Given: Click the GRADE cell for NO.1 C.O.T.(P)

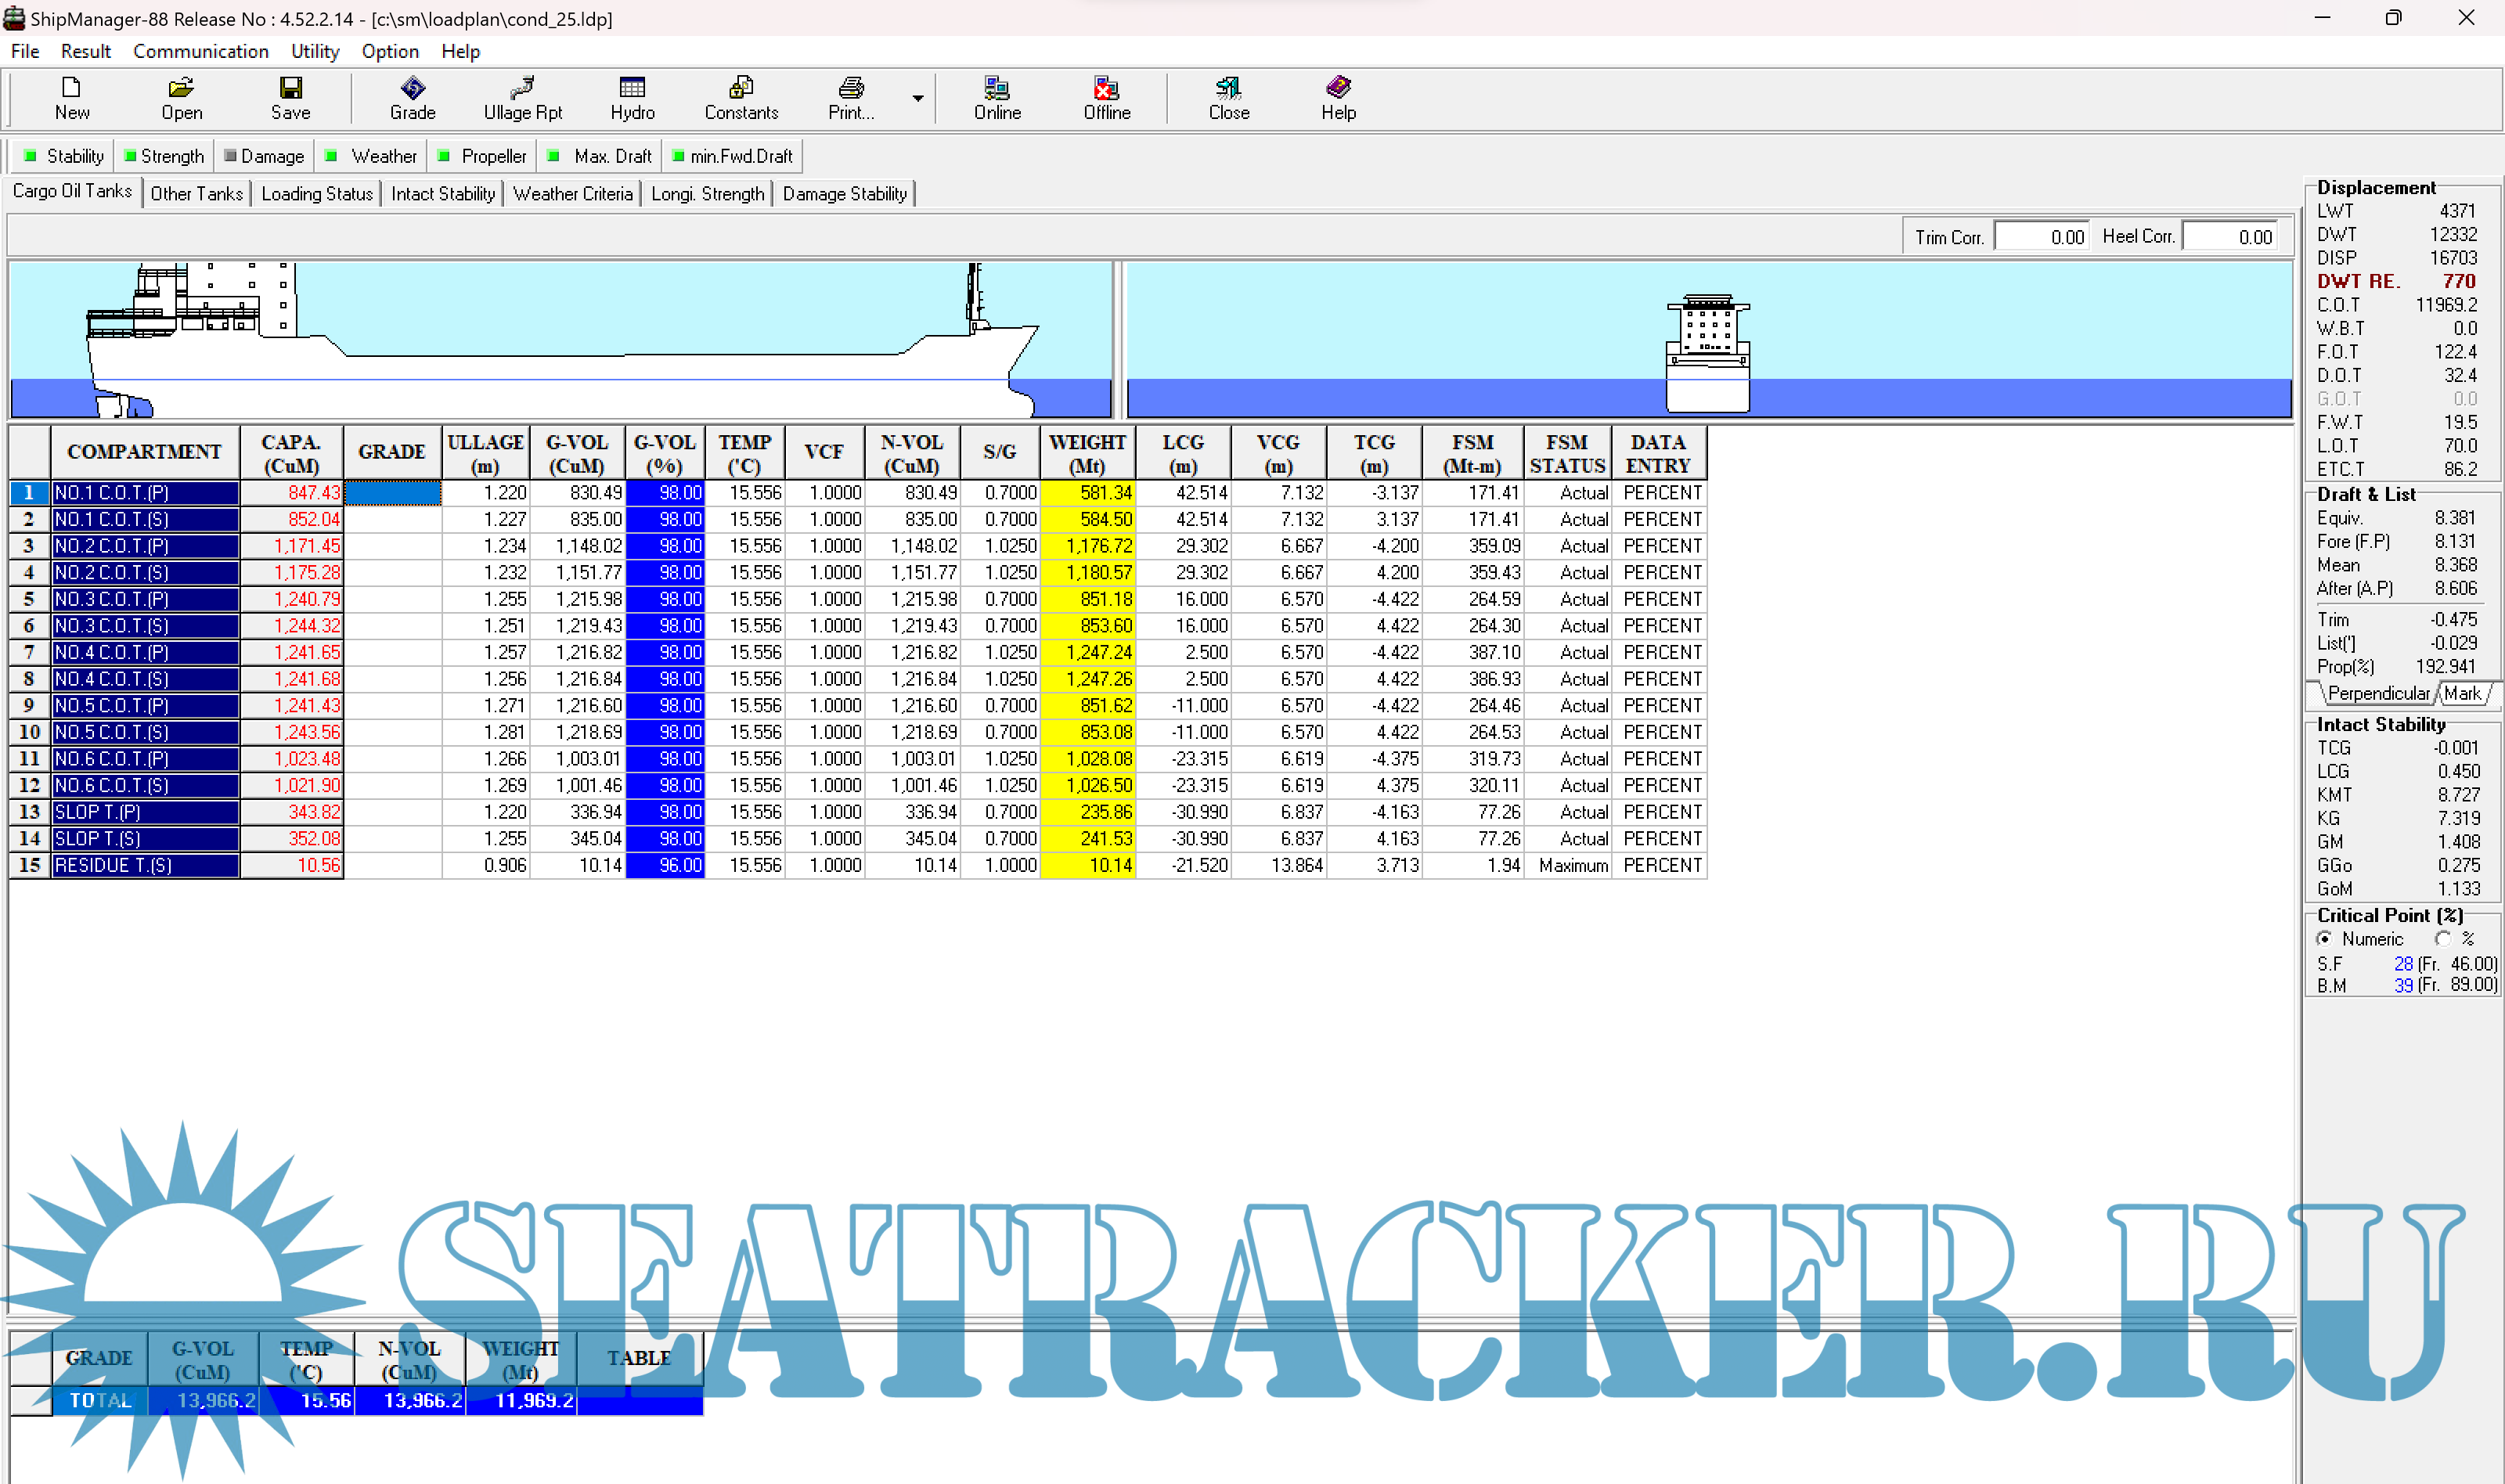Looking at the screenshot, I should pyautogui.click(x=392, y=493).
